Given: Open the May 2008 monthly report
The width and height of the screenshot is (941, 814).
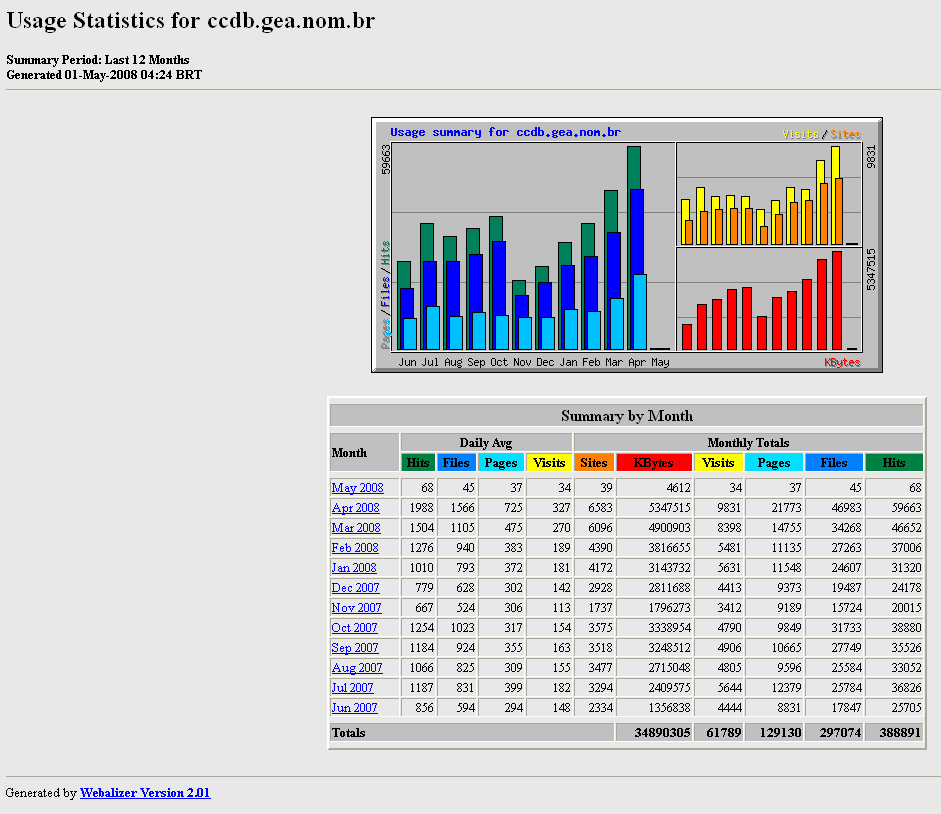Looking at the screenshot, I should [357, 488].
